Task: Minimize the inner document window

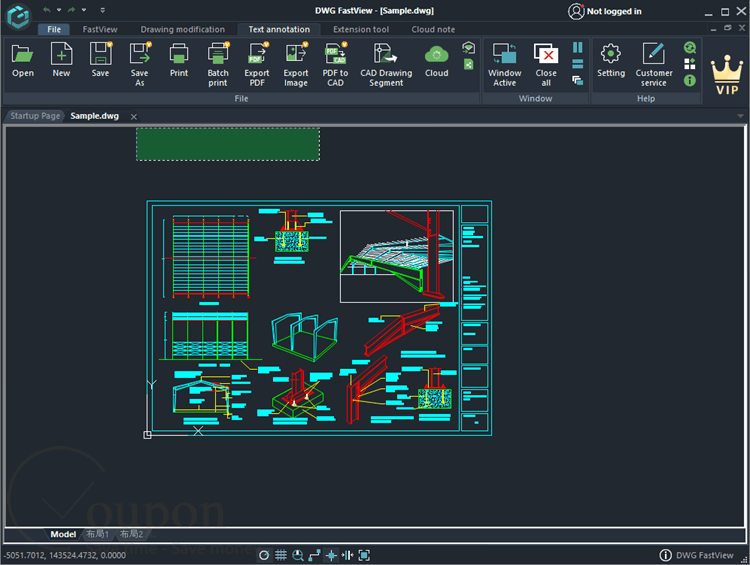Action: (x=713, y=29)
